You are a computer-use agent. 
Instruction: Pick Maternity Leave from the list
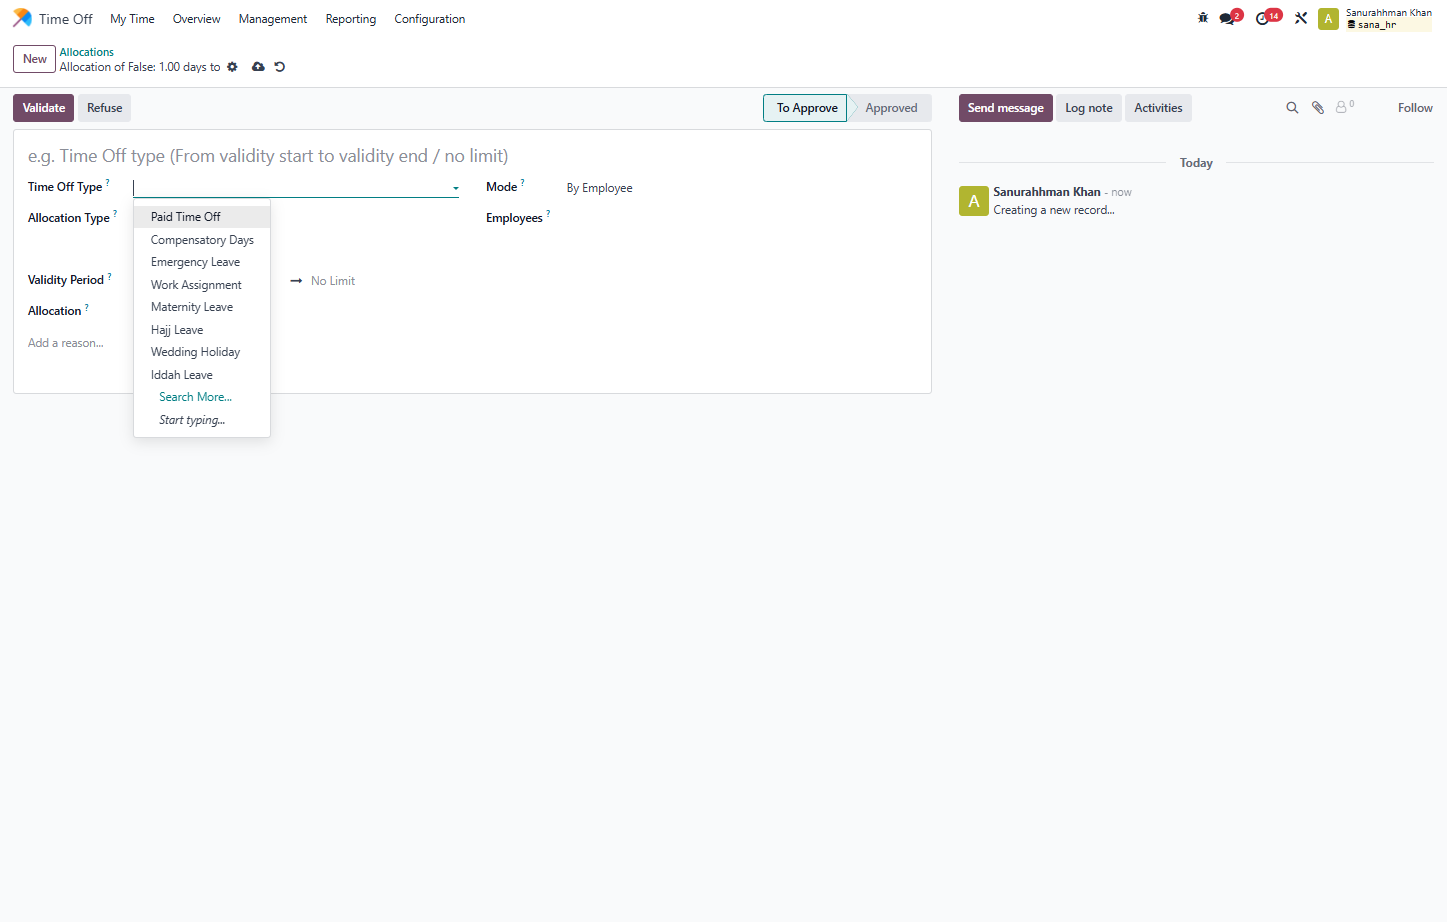pos(202,307)
